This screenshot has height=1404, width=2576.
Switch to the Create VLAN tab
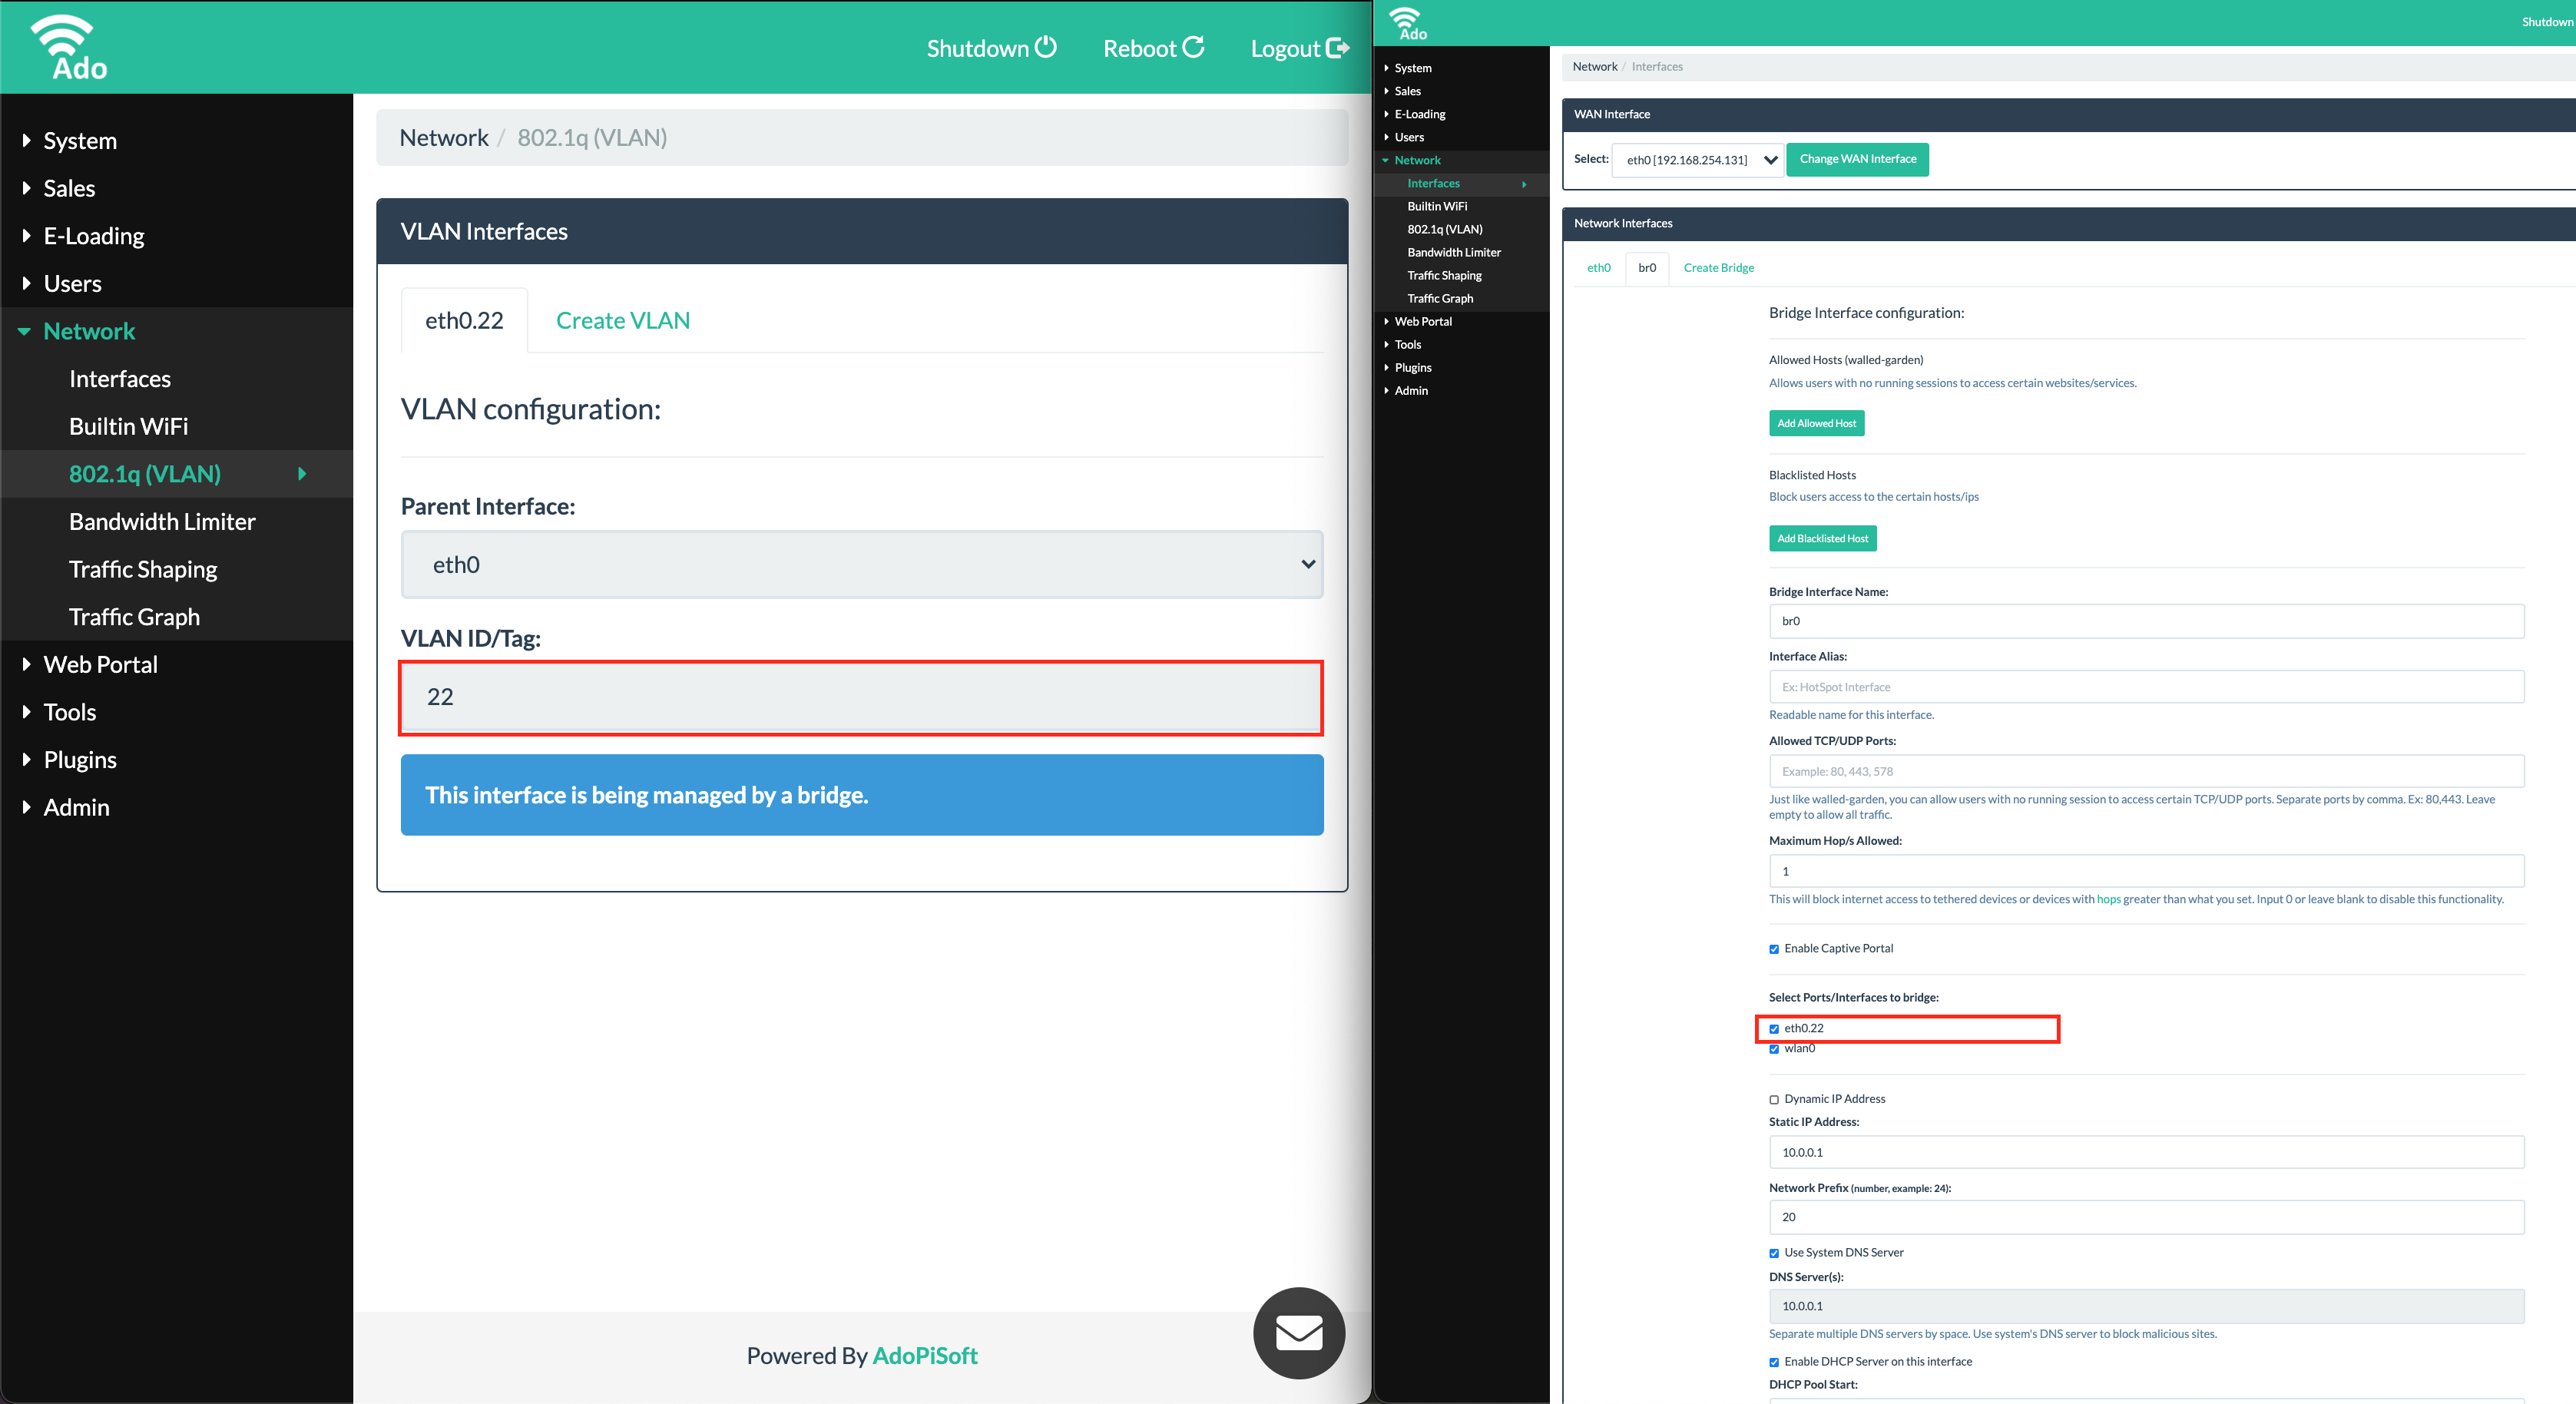tap(622, 321)
